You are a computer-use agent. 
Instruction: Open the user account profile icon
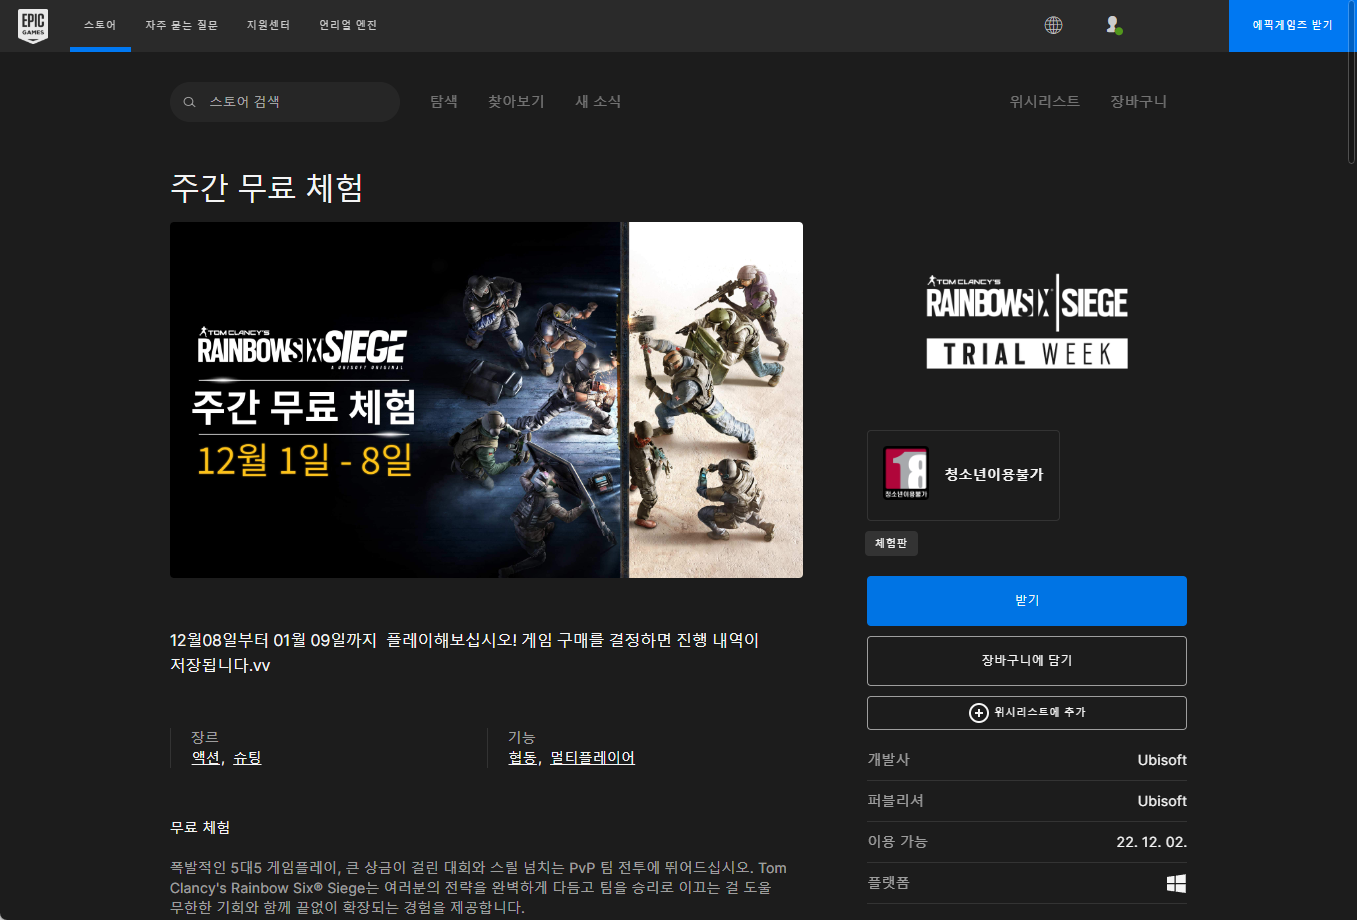(x=1113, y=25)
